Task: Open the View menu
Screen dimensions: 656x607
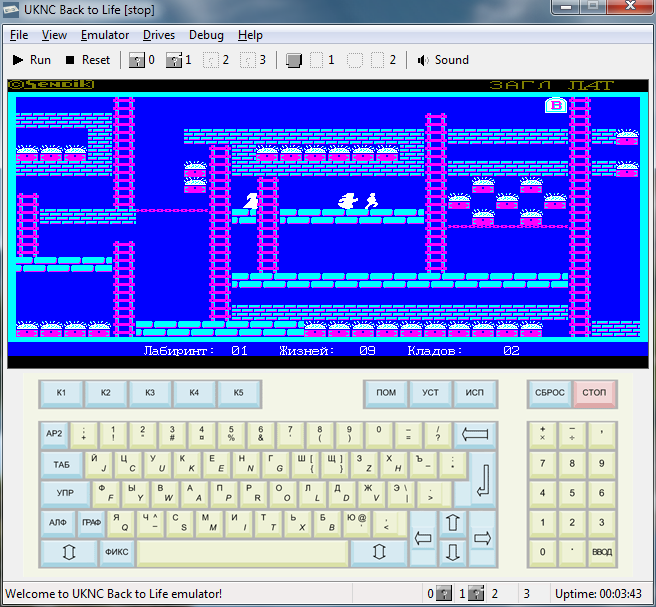Action: click(54, 35)
